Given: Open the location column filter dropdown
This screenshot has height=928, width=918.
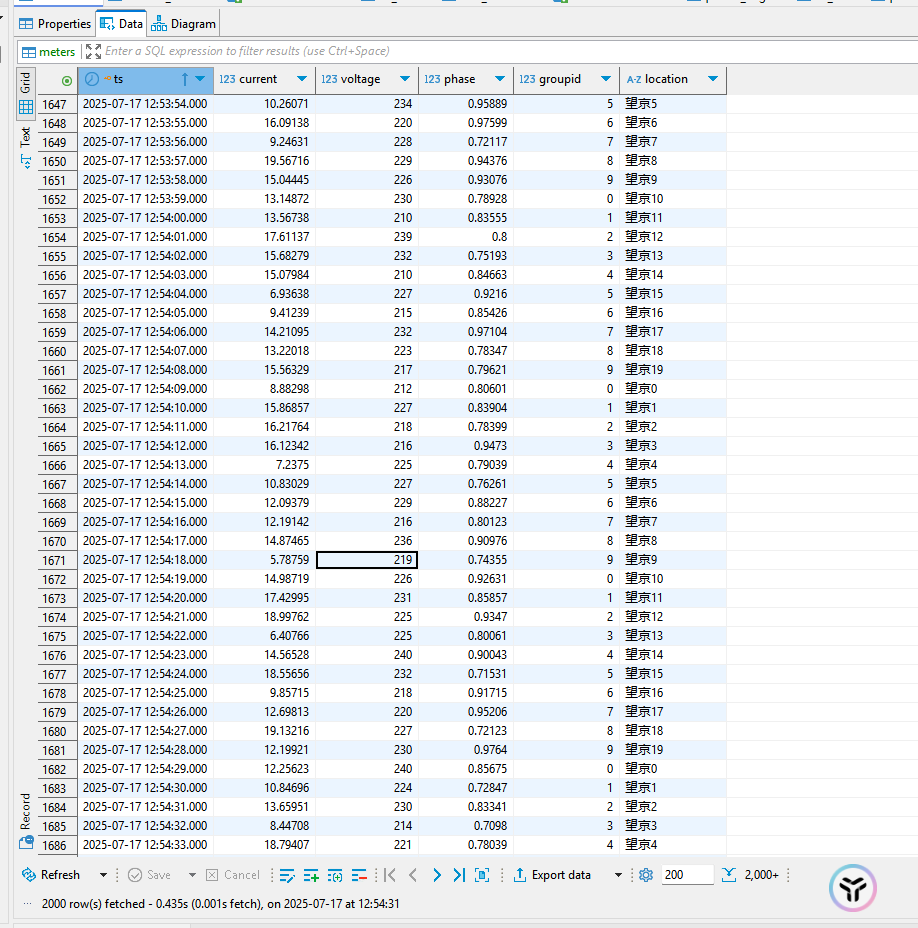Looking at the screenshot, I should (712, 79).
